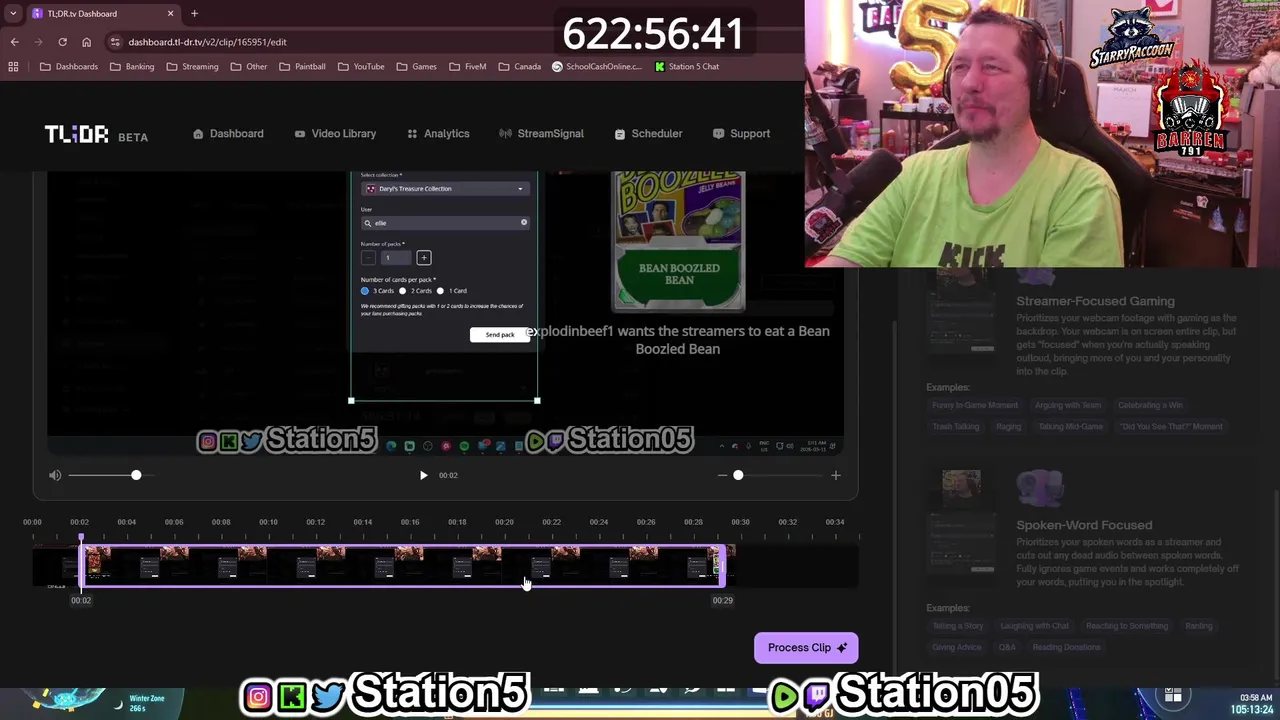Select the right trim handle at 00:29
The height and width of the screenshot is (720, 1280).
tap(721, 566)
